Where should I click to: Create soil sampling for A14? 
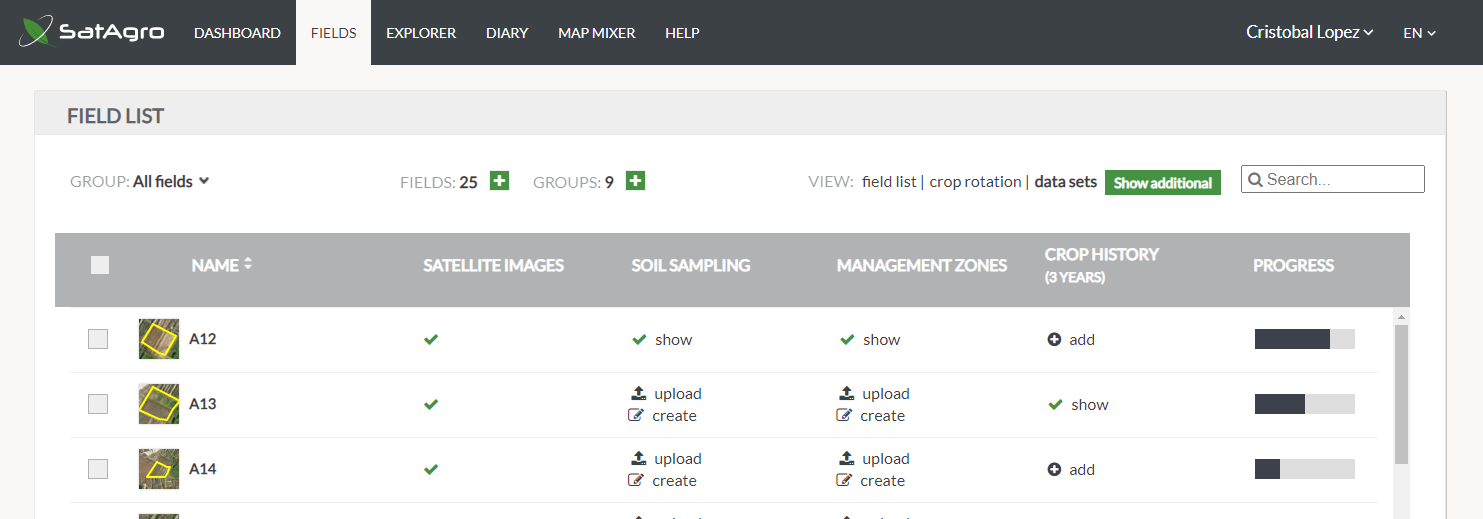click(675, 481)
